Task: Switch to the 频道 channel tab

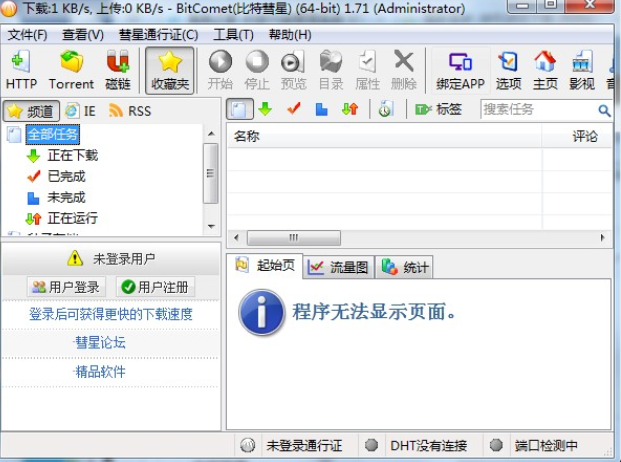Action: [31, 111]
